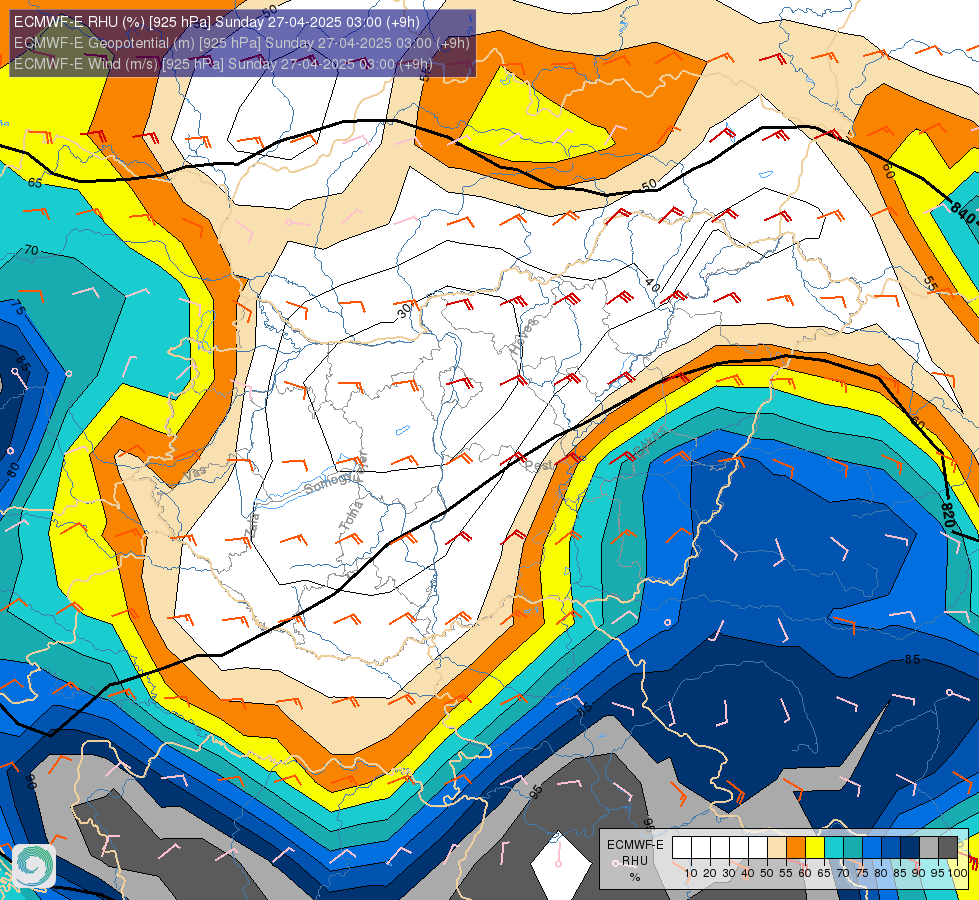Click the '80' humidity contour label on the map

click(x=13, y=470)
